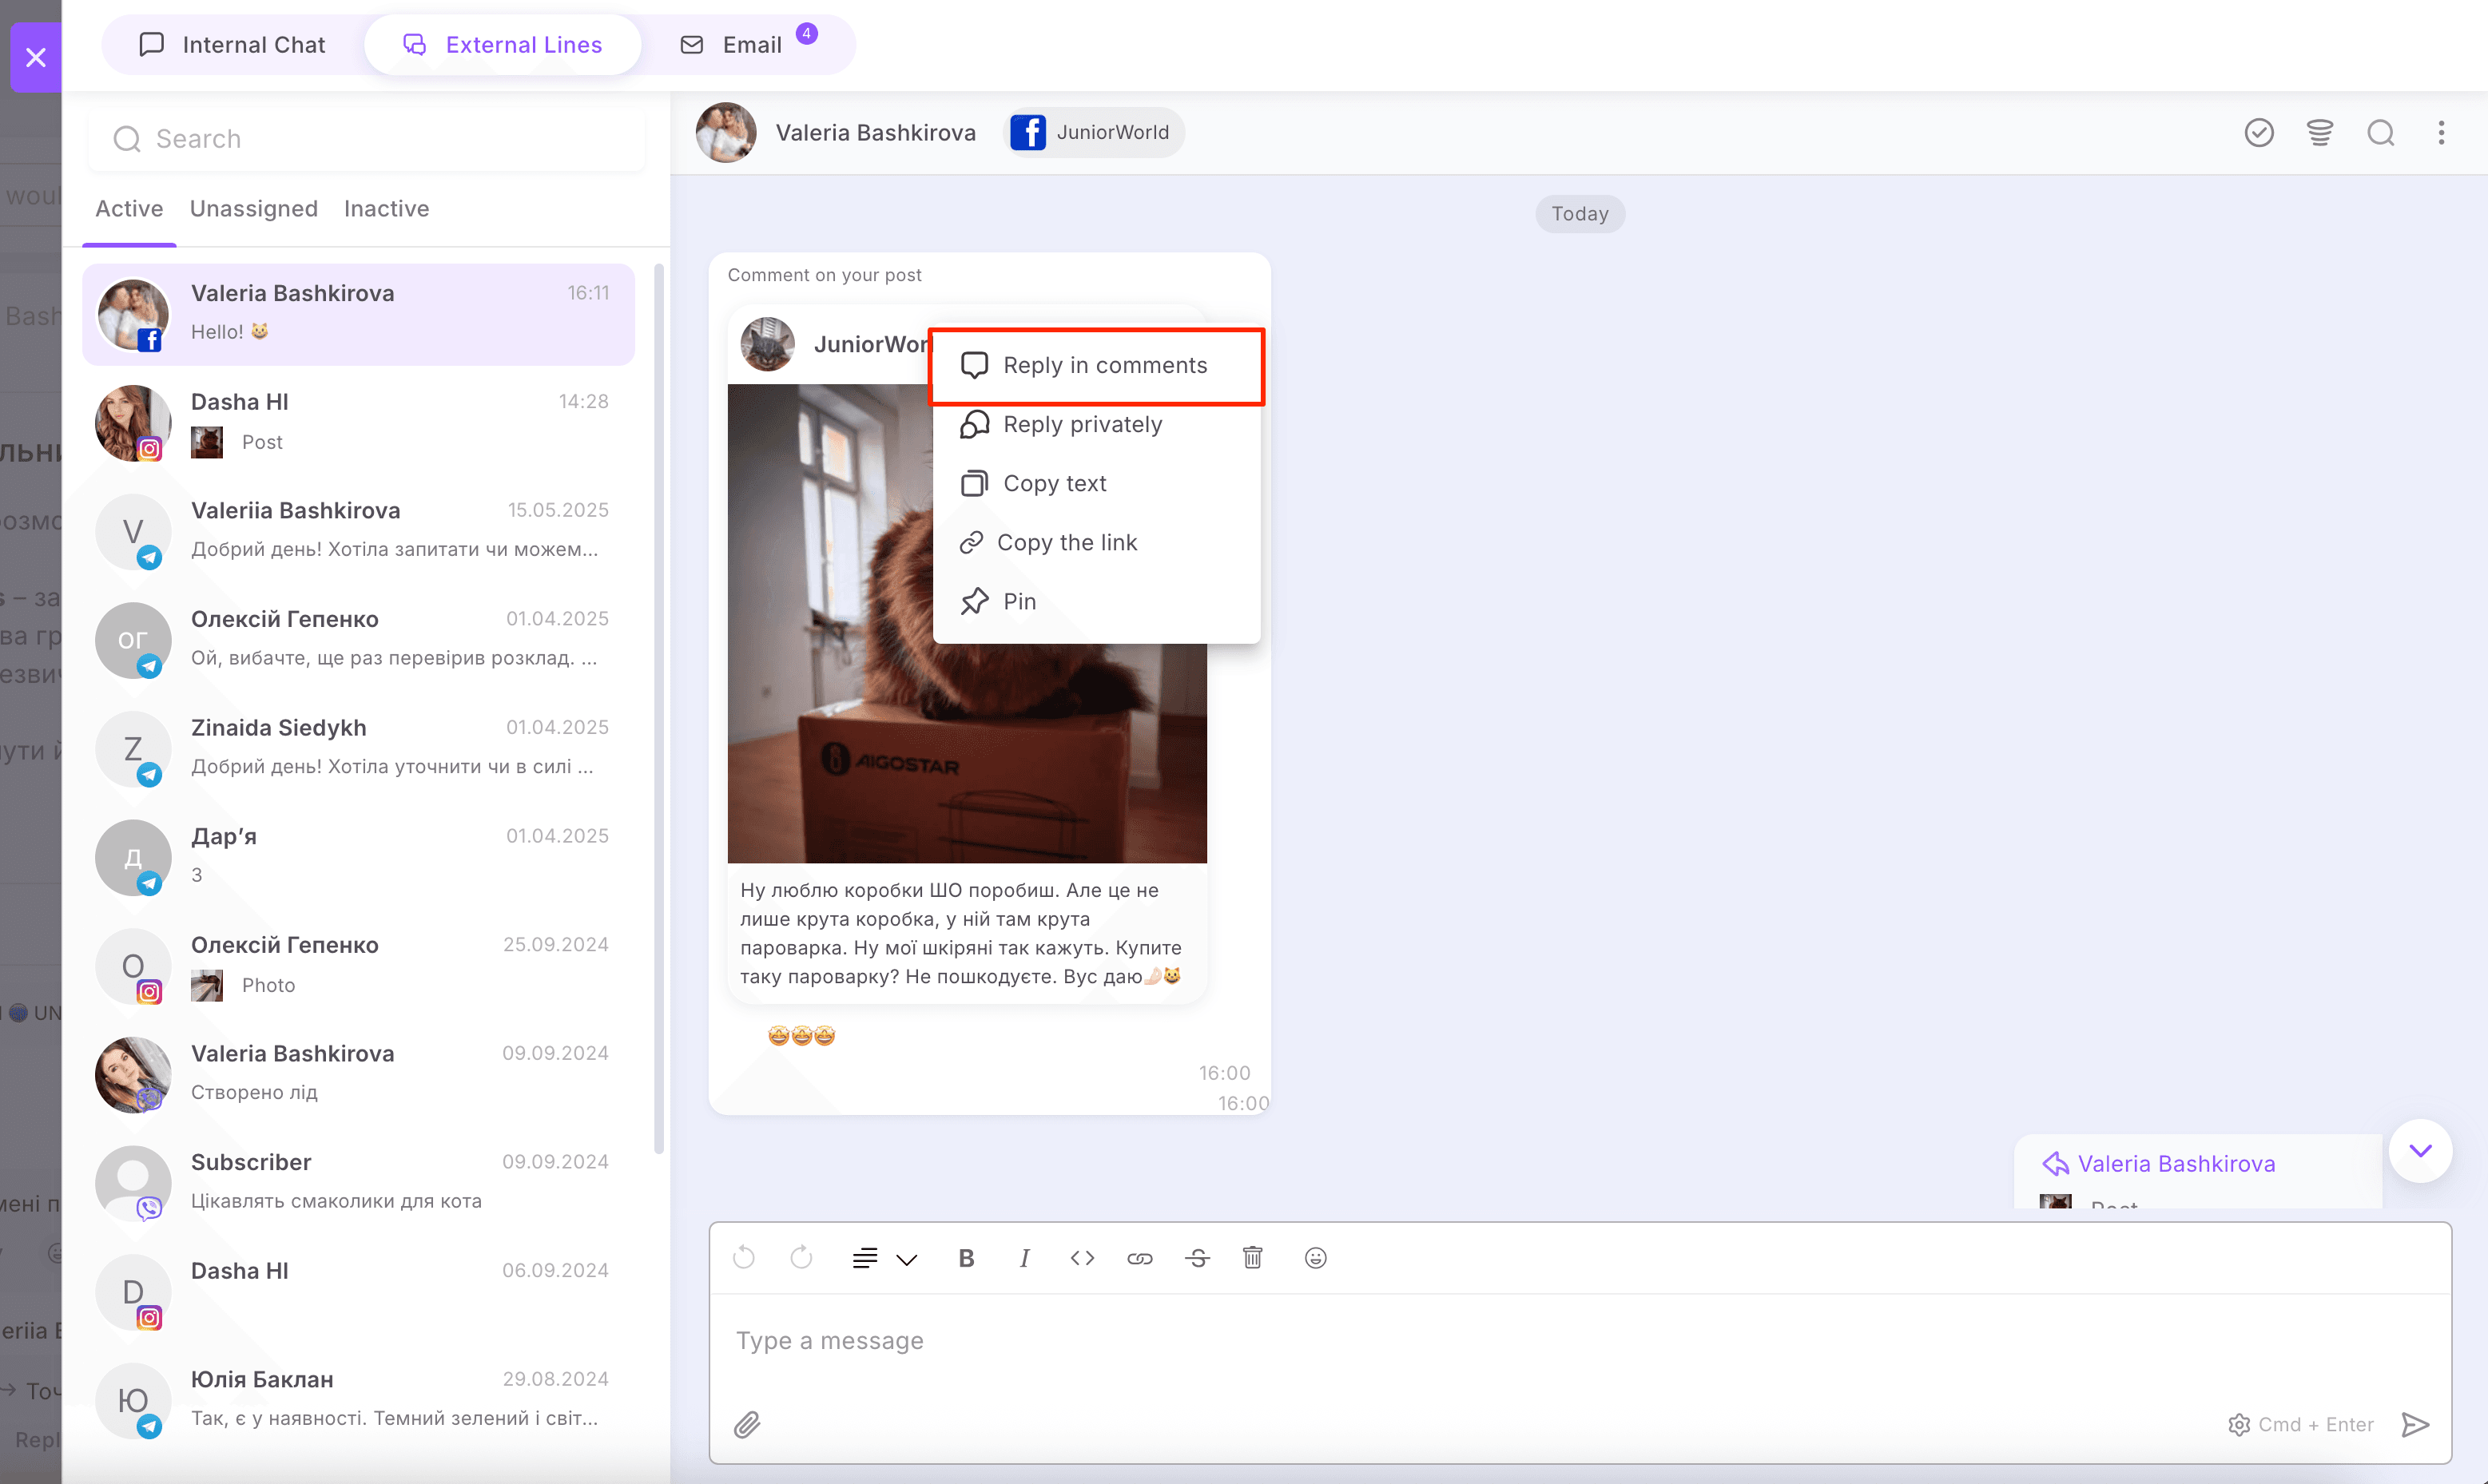Open the emoji picker
This screenshot has width=2488, height=1484.
click(x=1315, y=1258)
